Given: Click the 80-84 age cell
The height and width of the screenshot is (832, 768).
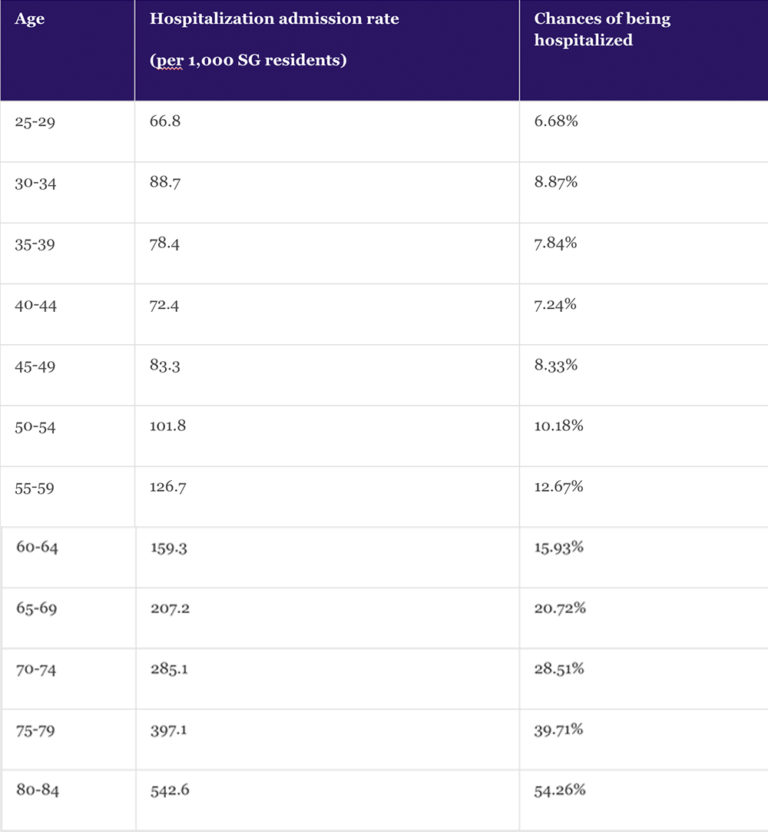Looking at the screenshot, I should tap(38, 791).
